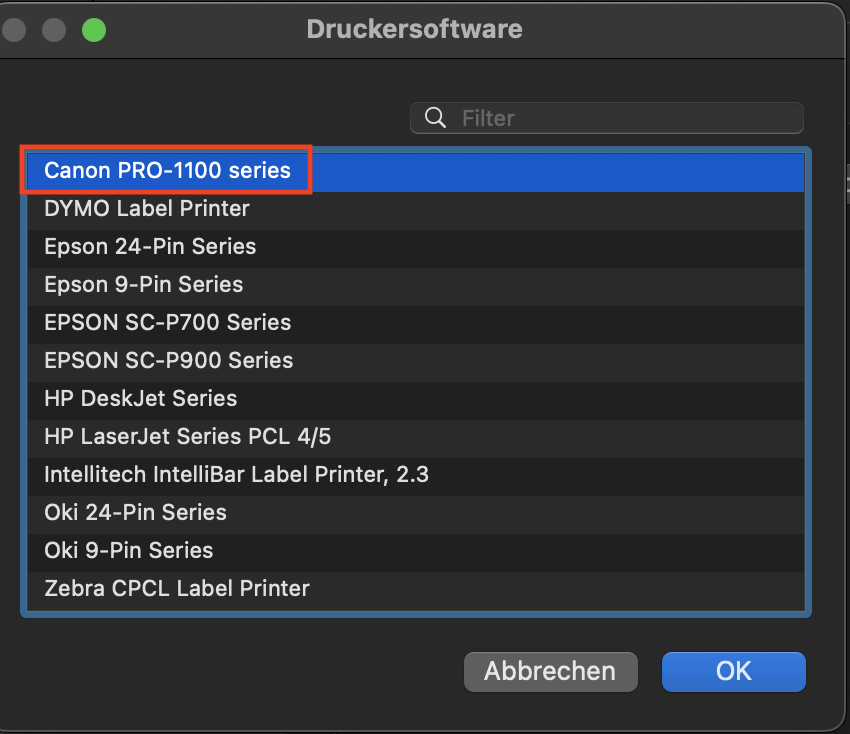This screenshot has width=850, height=734.
Task: Click the Druckersoftware window title
Action: point(414,29)
